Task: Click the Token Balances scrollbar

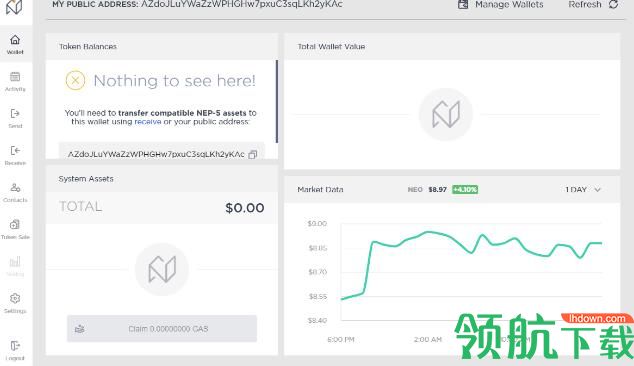Action: [277, 101]
